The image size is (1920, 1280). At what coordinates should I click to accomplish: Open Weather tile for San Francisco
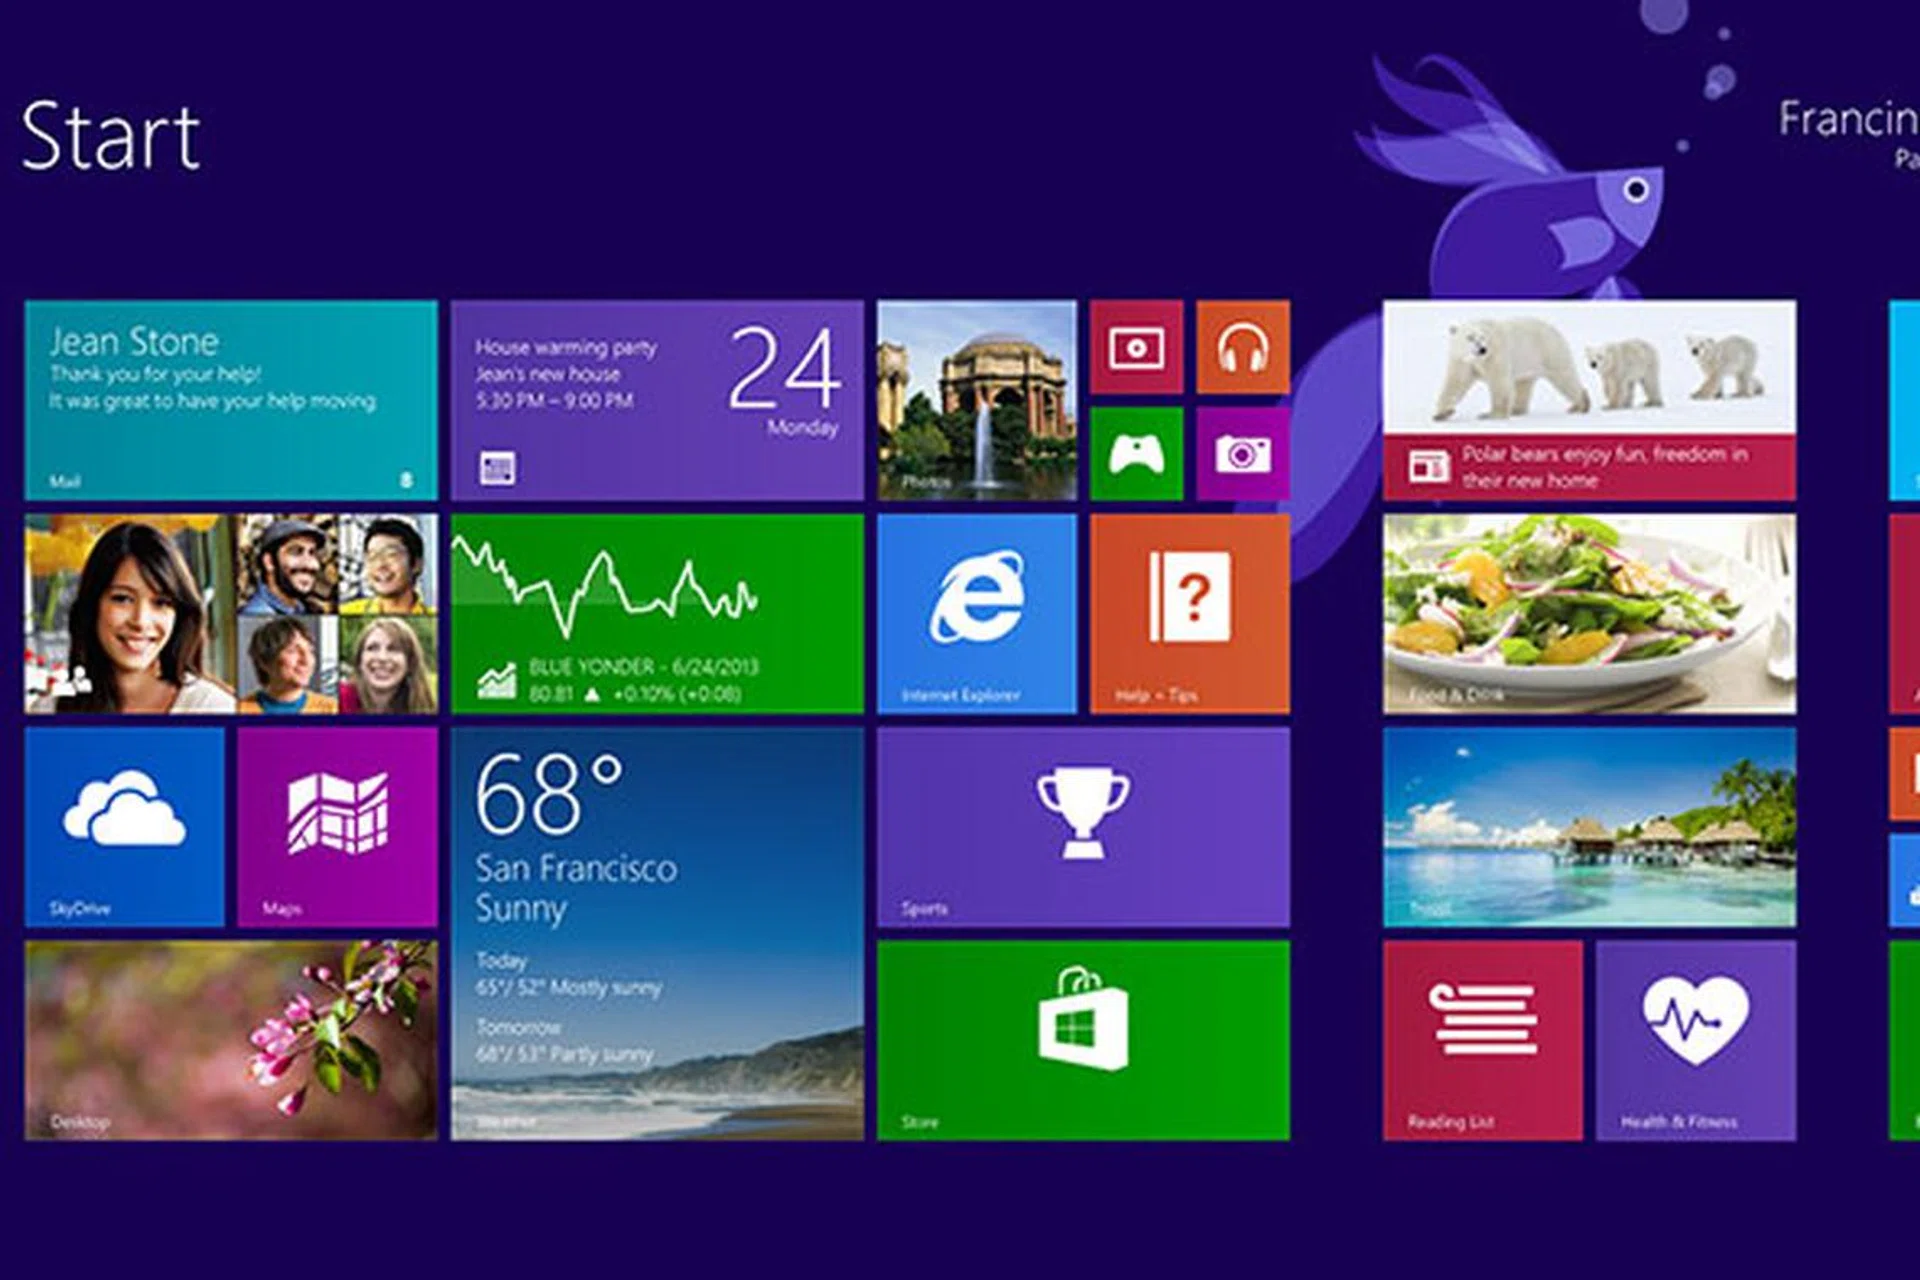657,933
